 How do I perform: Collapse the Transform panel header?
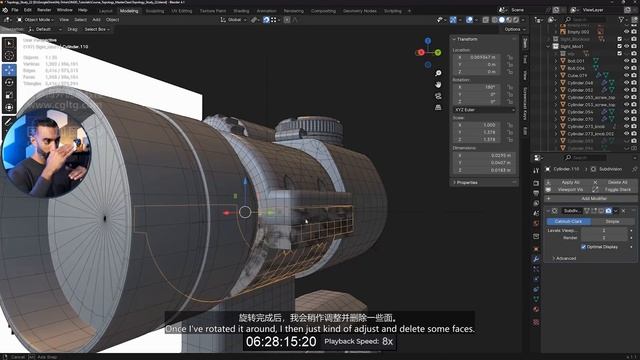pyautogui.click(x=484, y=39)
